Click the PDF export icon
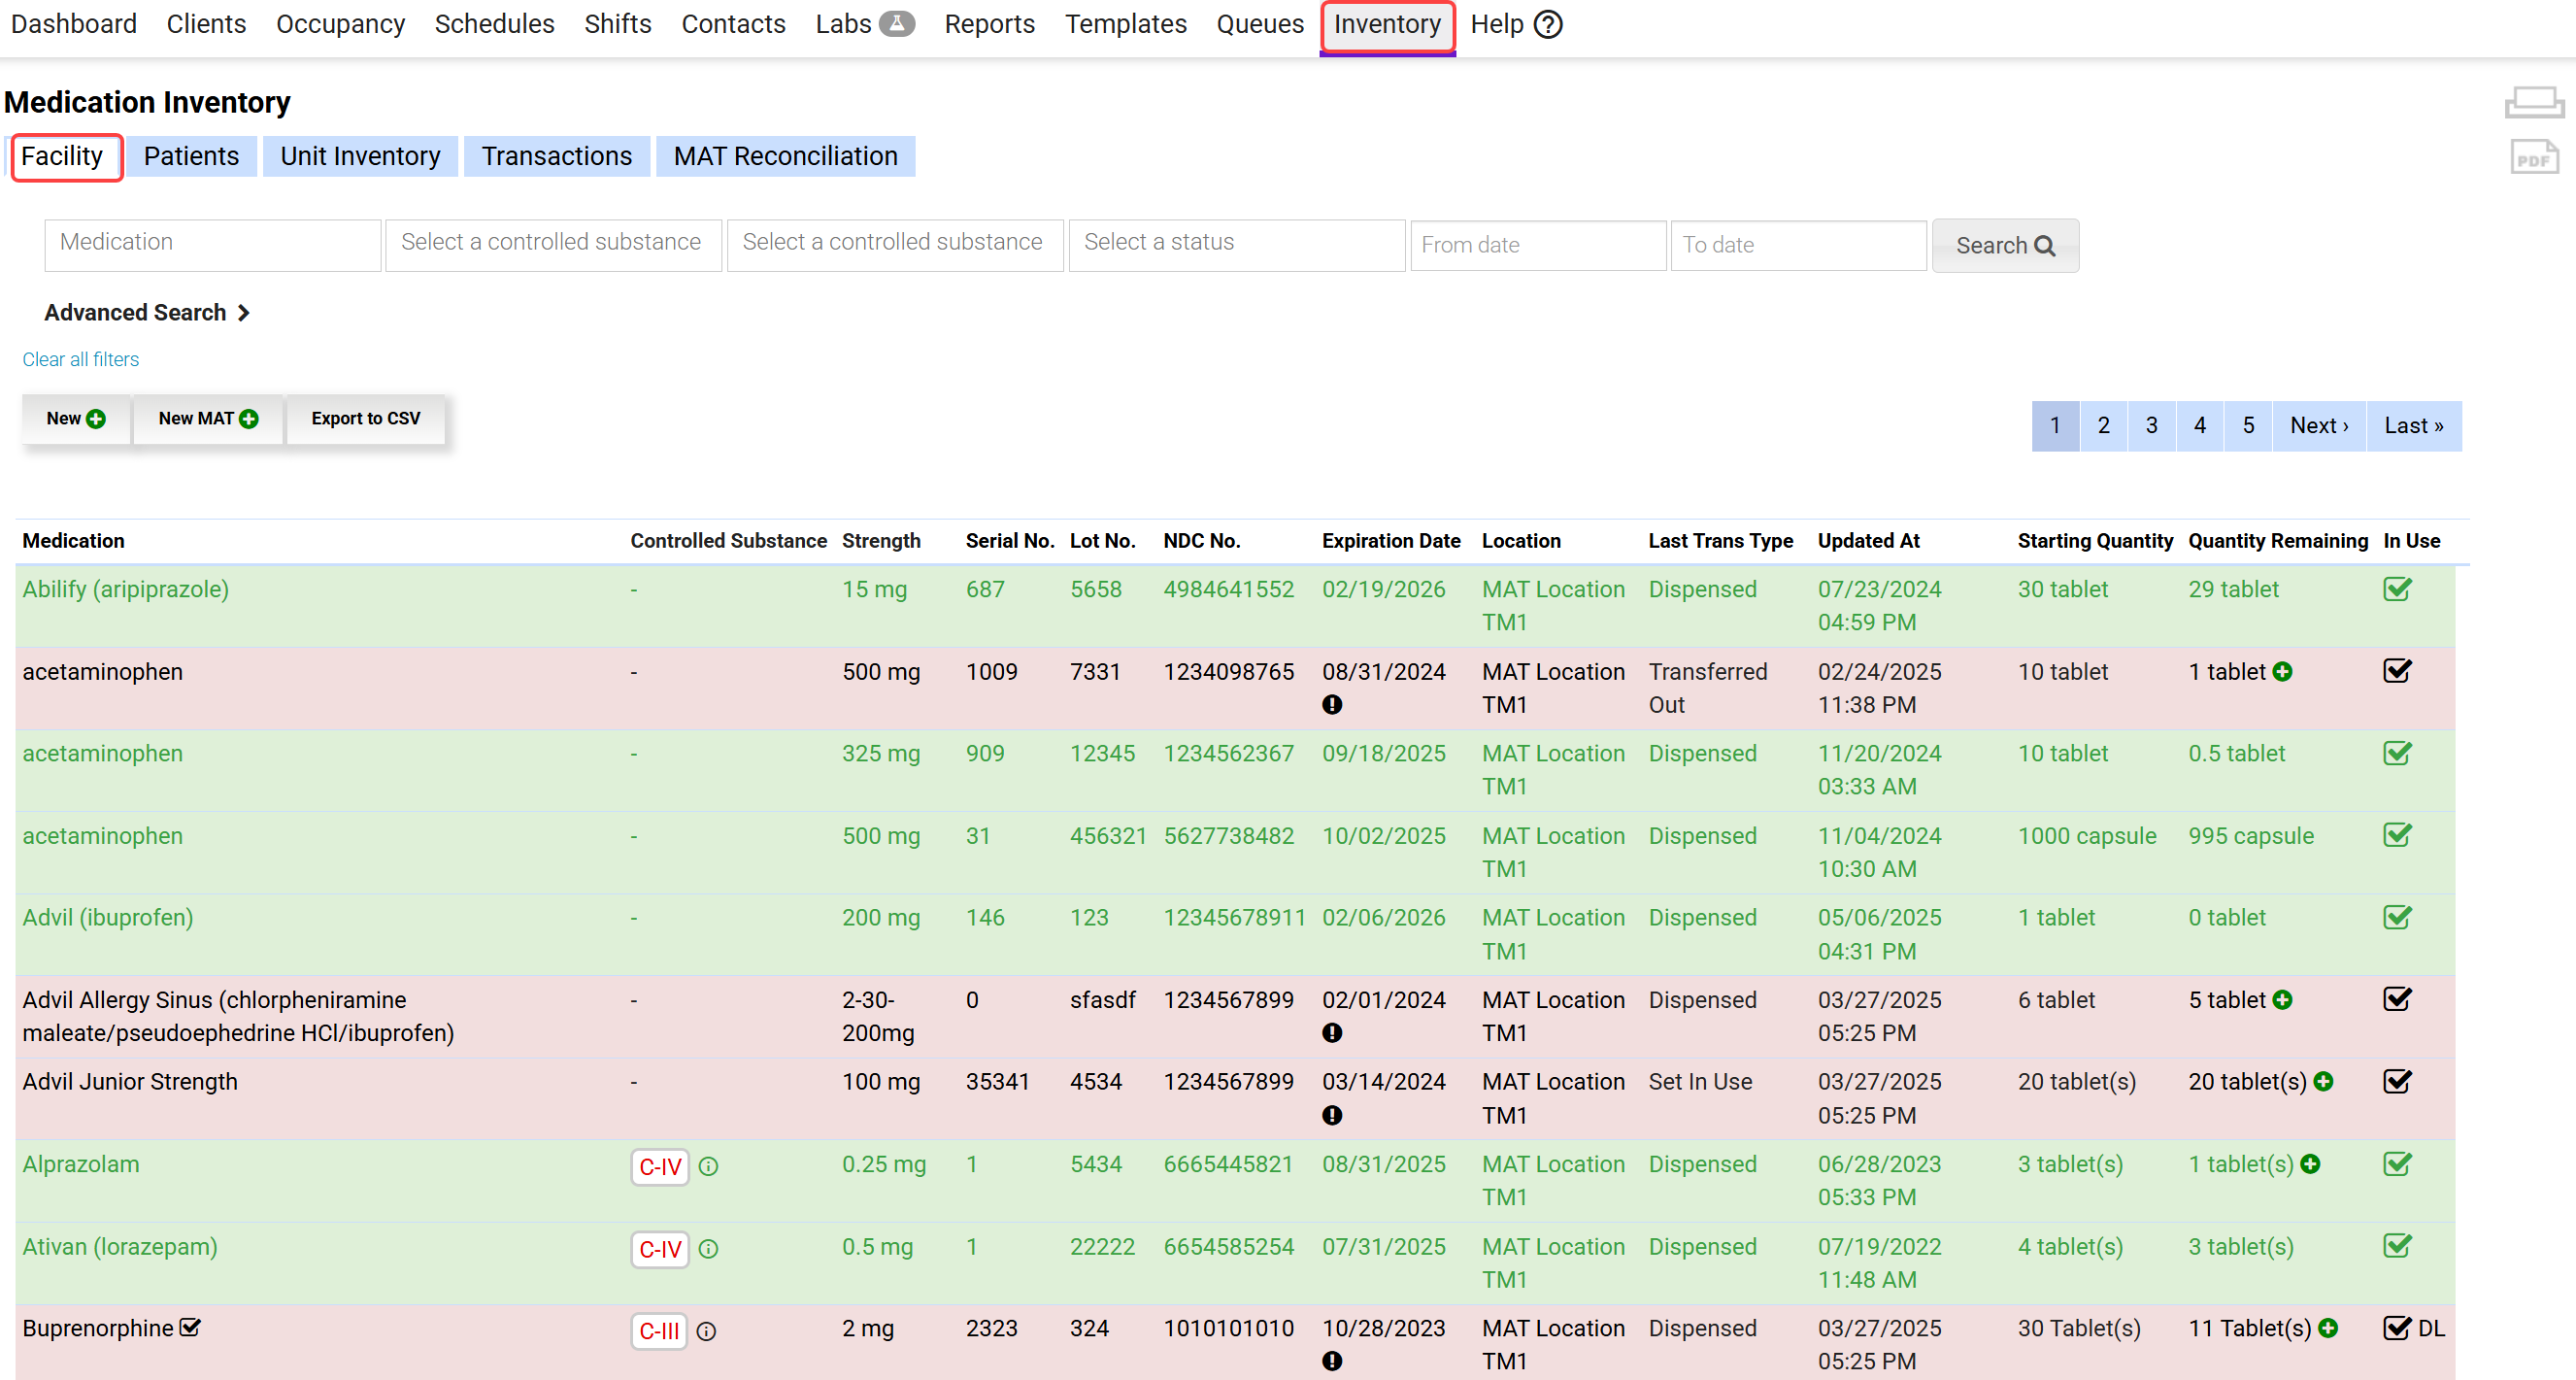This screenshot has height=1380, width=2576. (2533, 157)
